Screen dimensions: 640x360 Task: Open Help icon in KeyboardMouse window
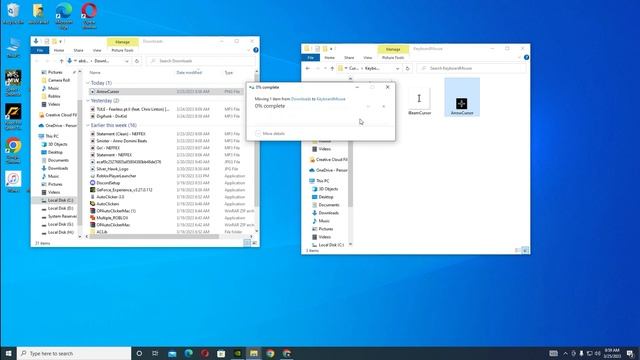point(526,58)
